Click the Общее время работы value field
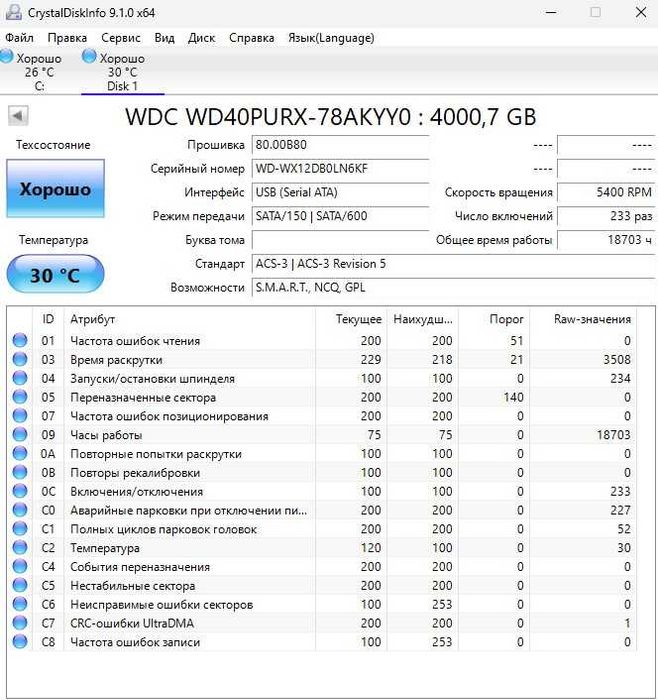The image size is (658, 700). click(x=606, y=240)
